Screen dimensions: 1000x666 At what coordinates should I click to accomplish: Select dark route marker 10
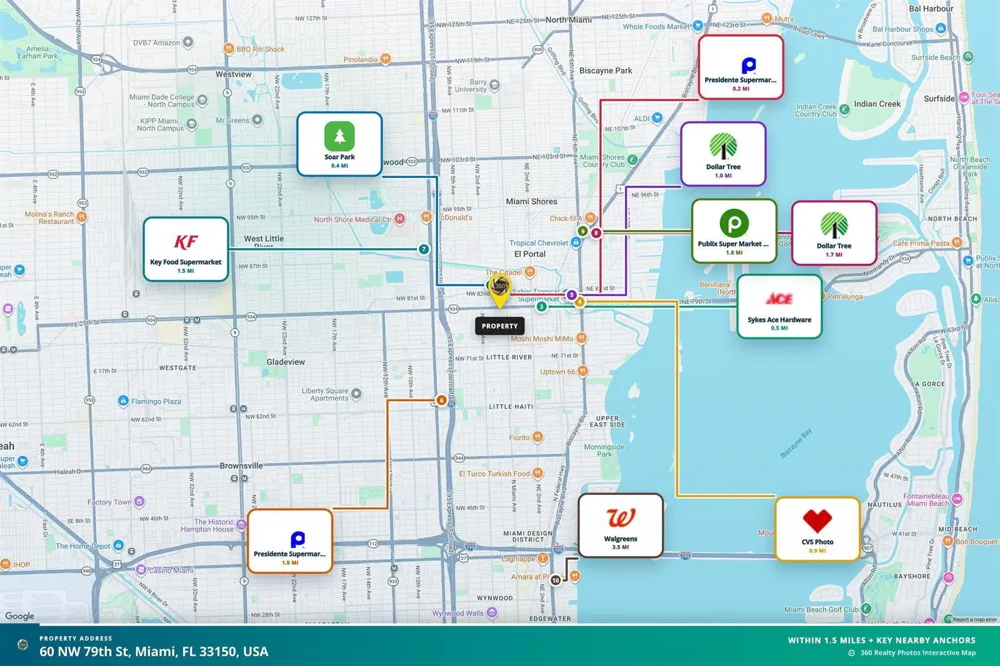(555, 580)
